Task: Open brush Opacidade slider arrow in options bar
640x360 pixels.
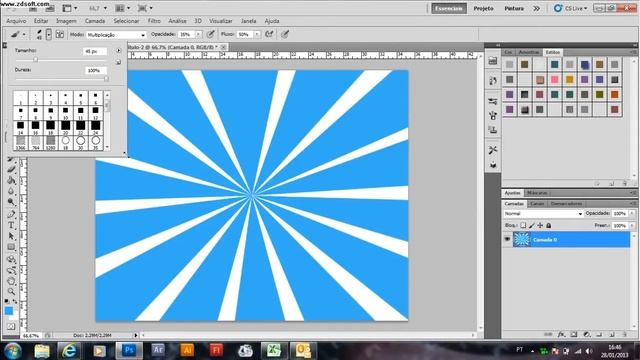Action: pyautogui.click(x=198, y=35)
